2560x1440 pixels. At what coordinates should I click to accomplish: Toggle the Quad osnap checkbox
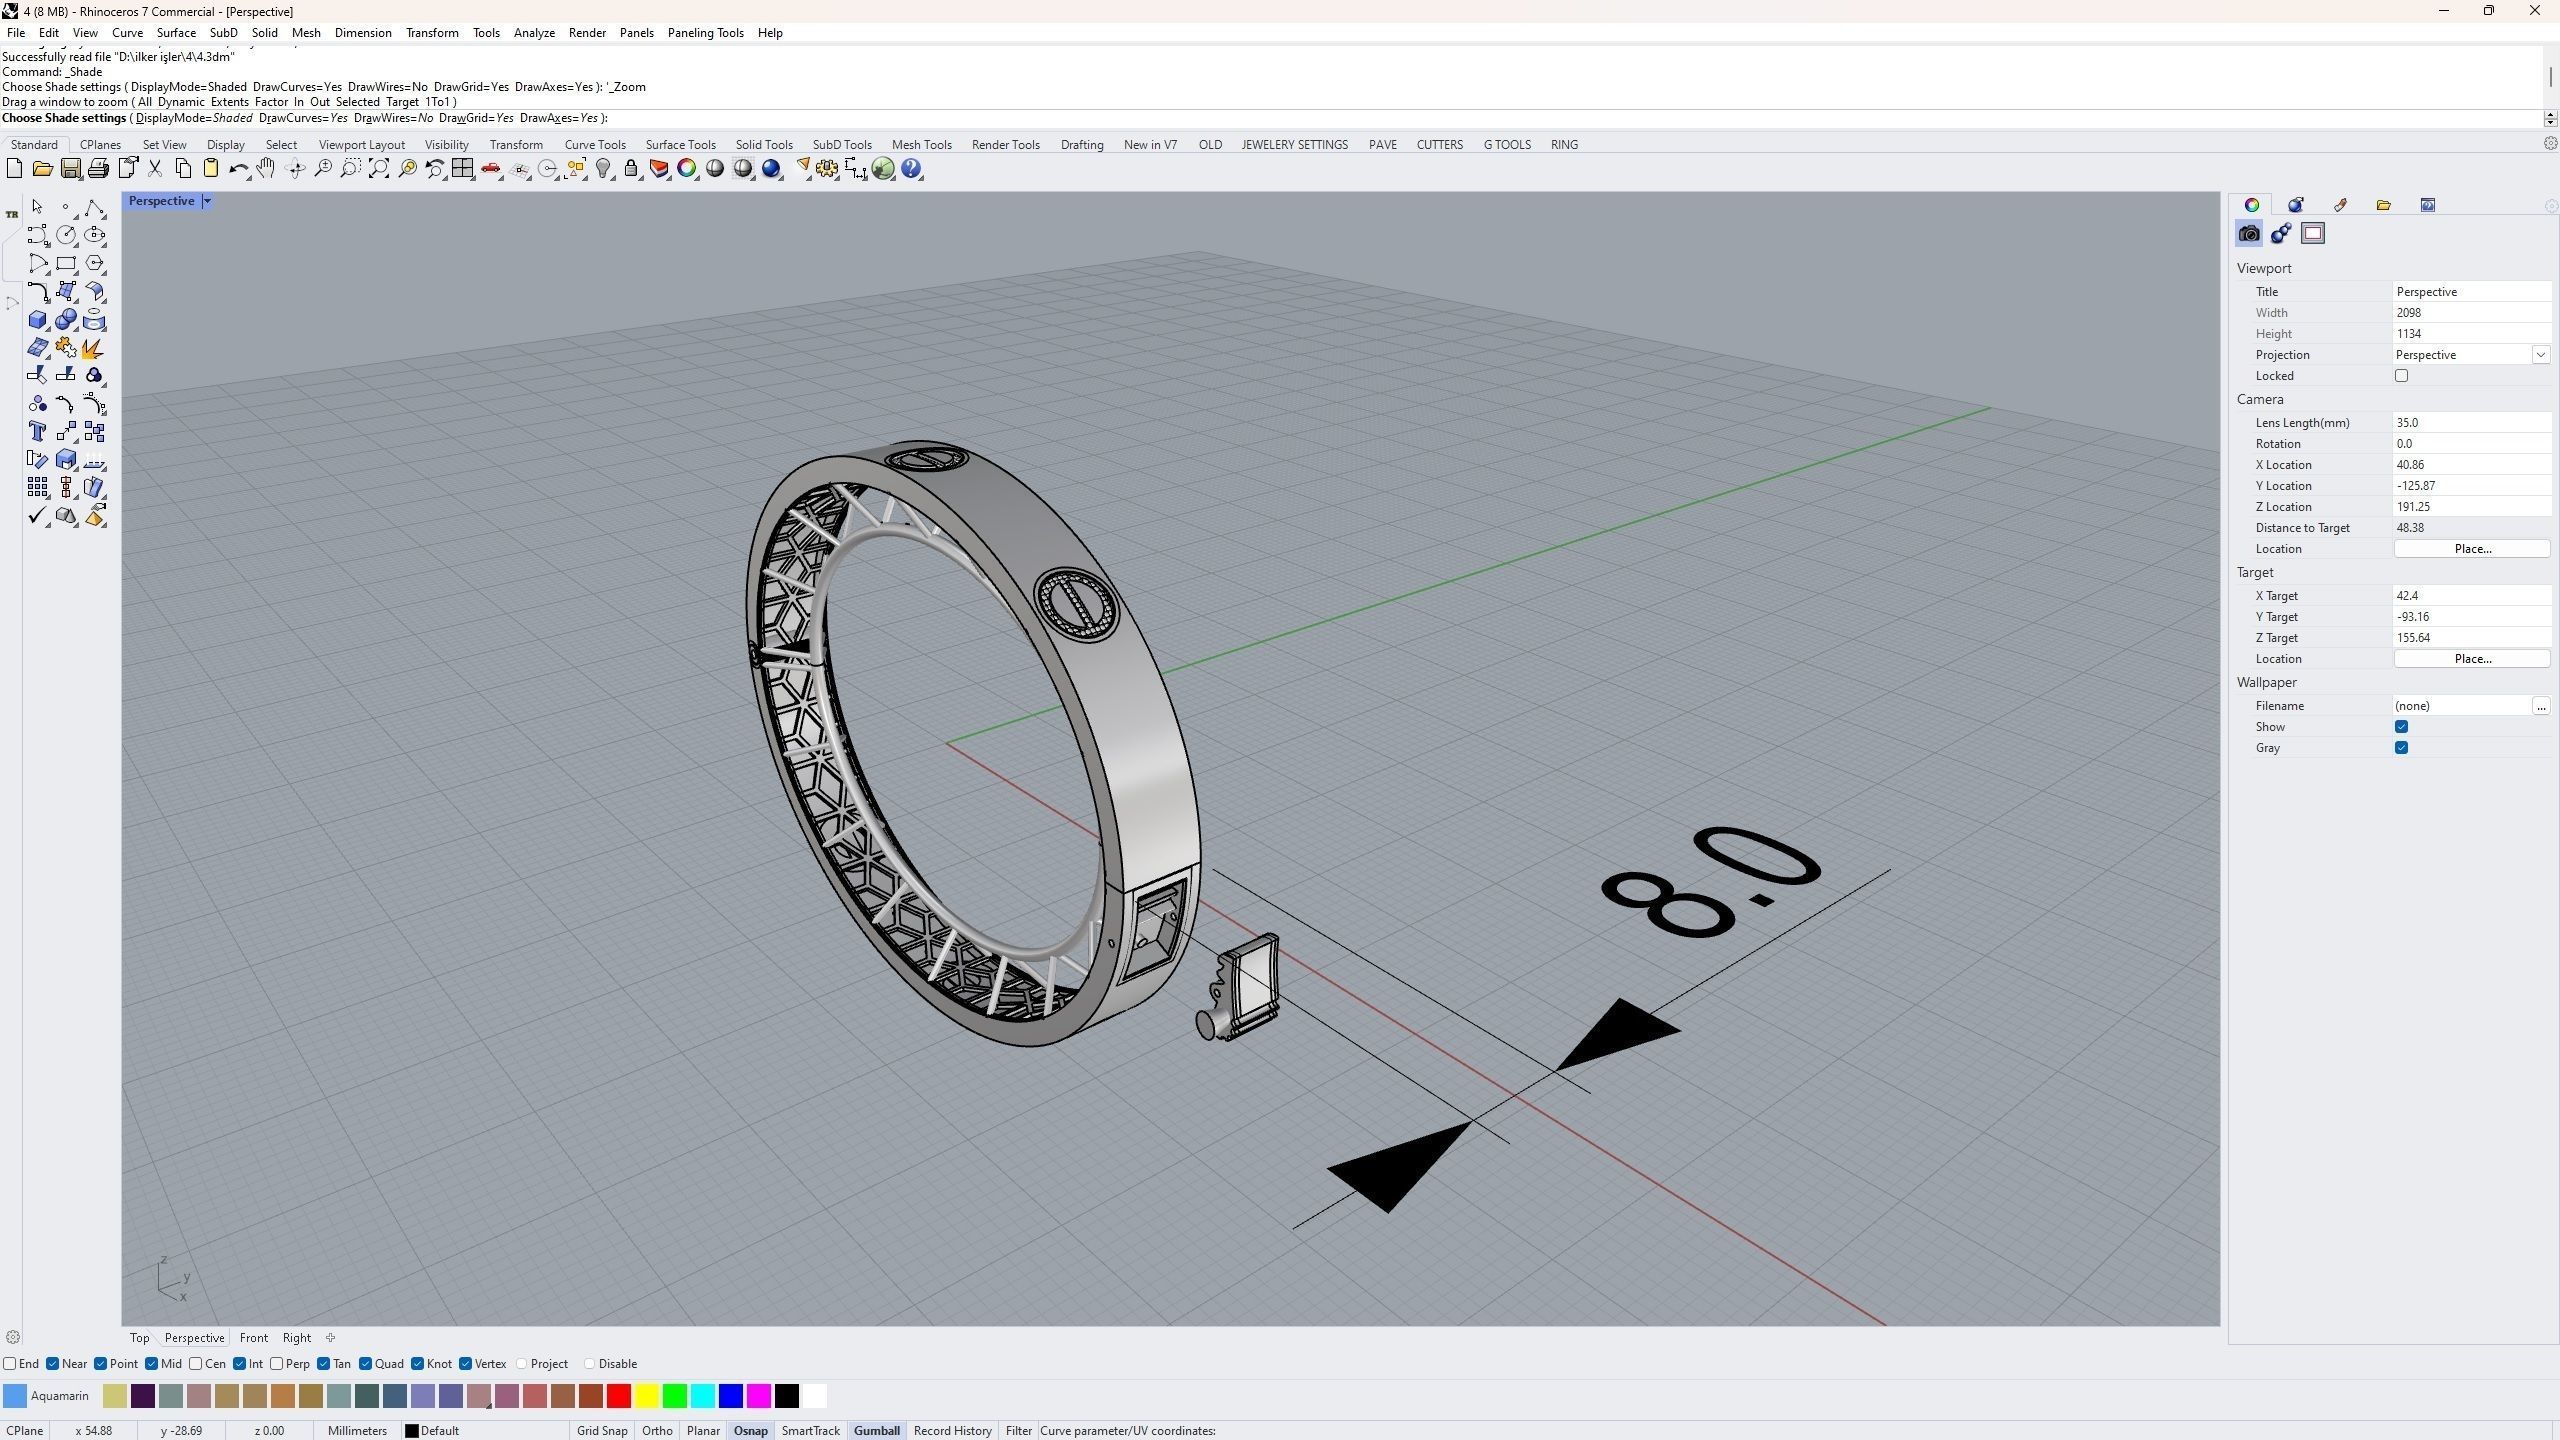click(x=366, y=1364)
